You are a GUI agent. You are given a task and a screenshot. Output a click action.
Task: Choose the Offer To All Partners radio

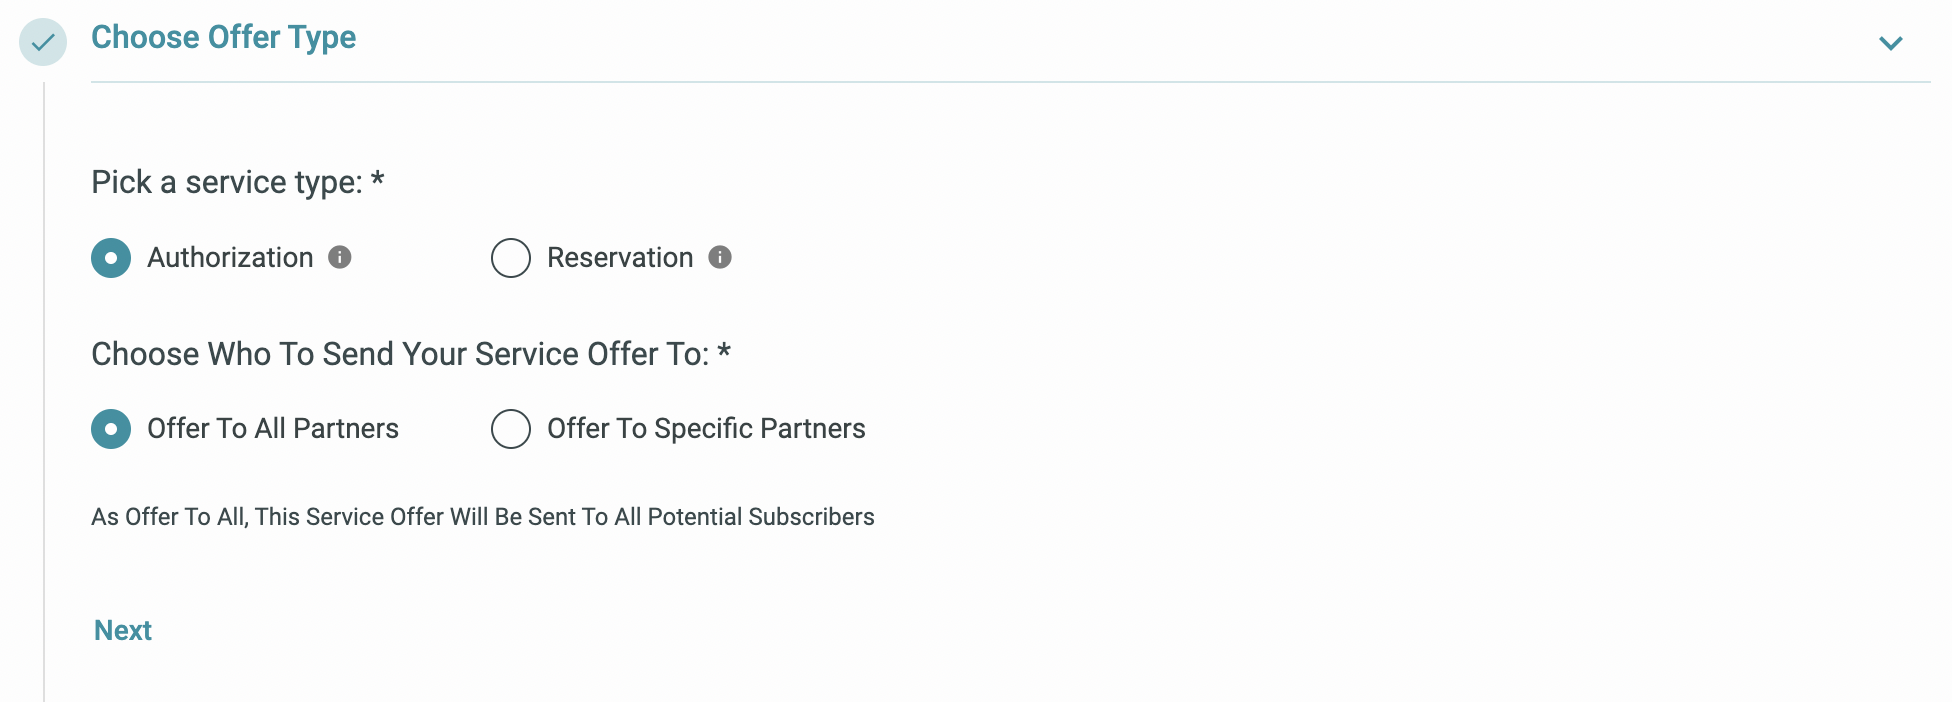[x=111, y=429]
